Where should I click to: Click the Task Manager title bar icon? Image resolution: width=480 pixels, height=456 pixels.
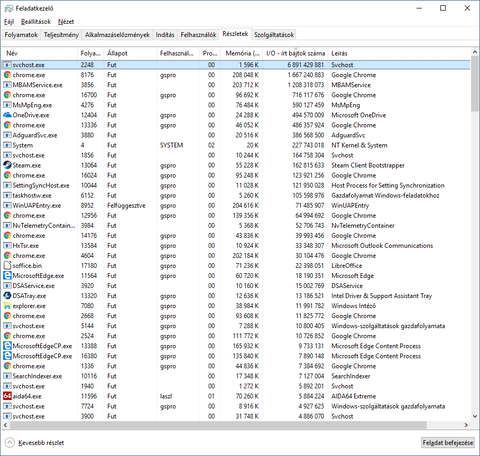[x=9, y=8]
